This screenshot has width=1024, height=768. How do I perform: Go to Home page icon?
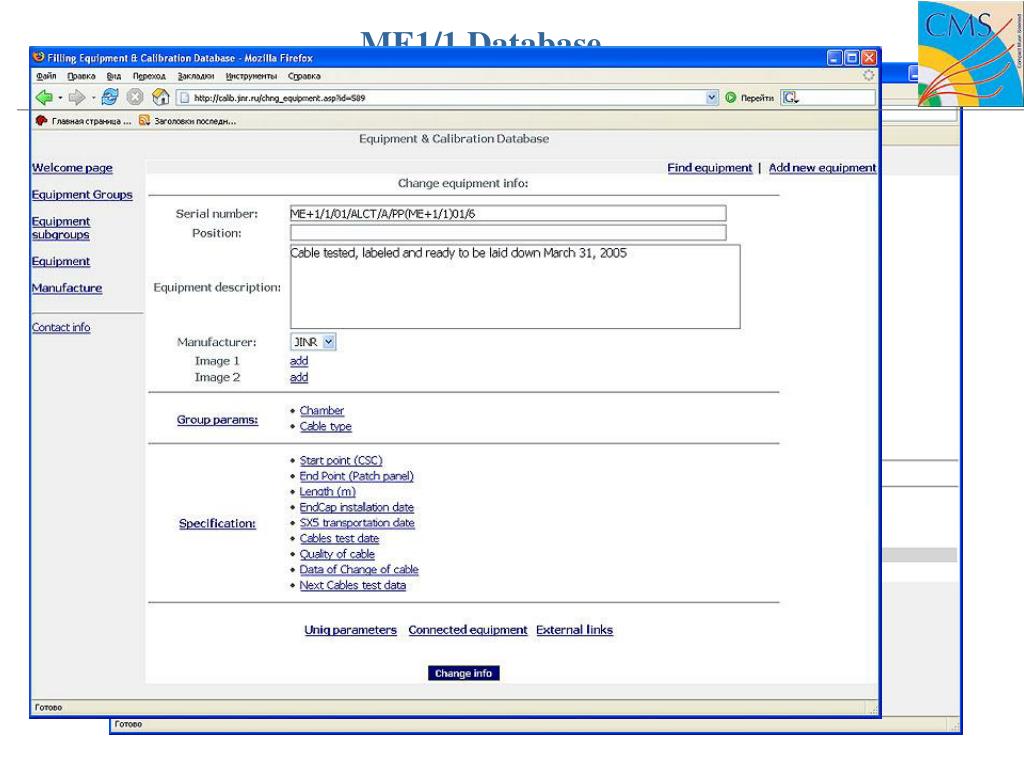point(160,97)
